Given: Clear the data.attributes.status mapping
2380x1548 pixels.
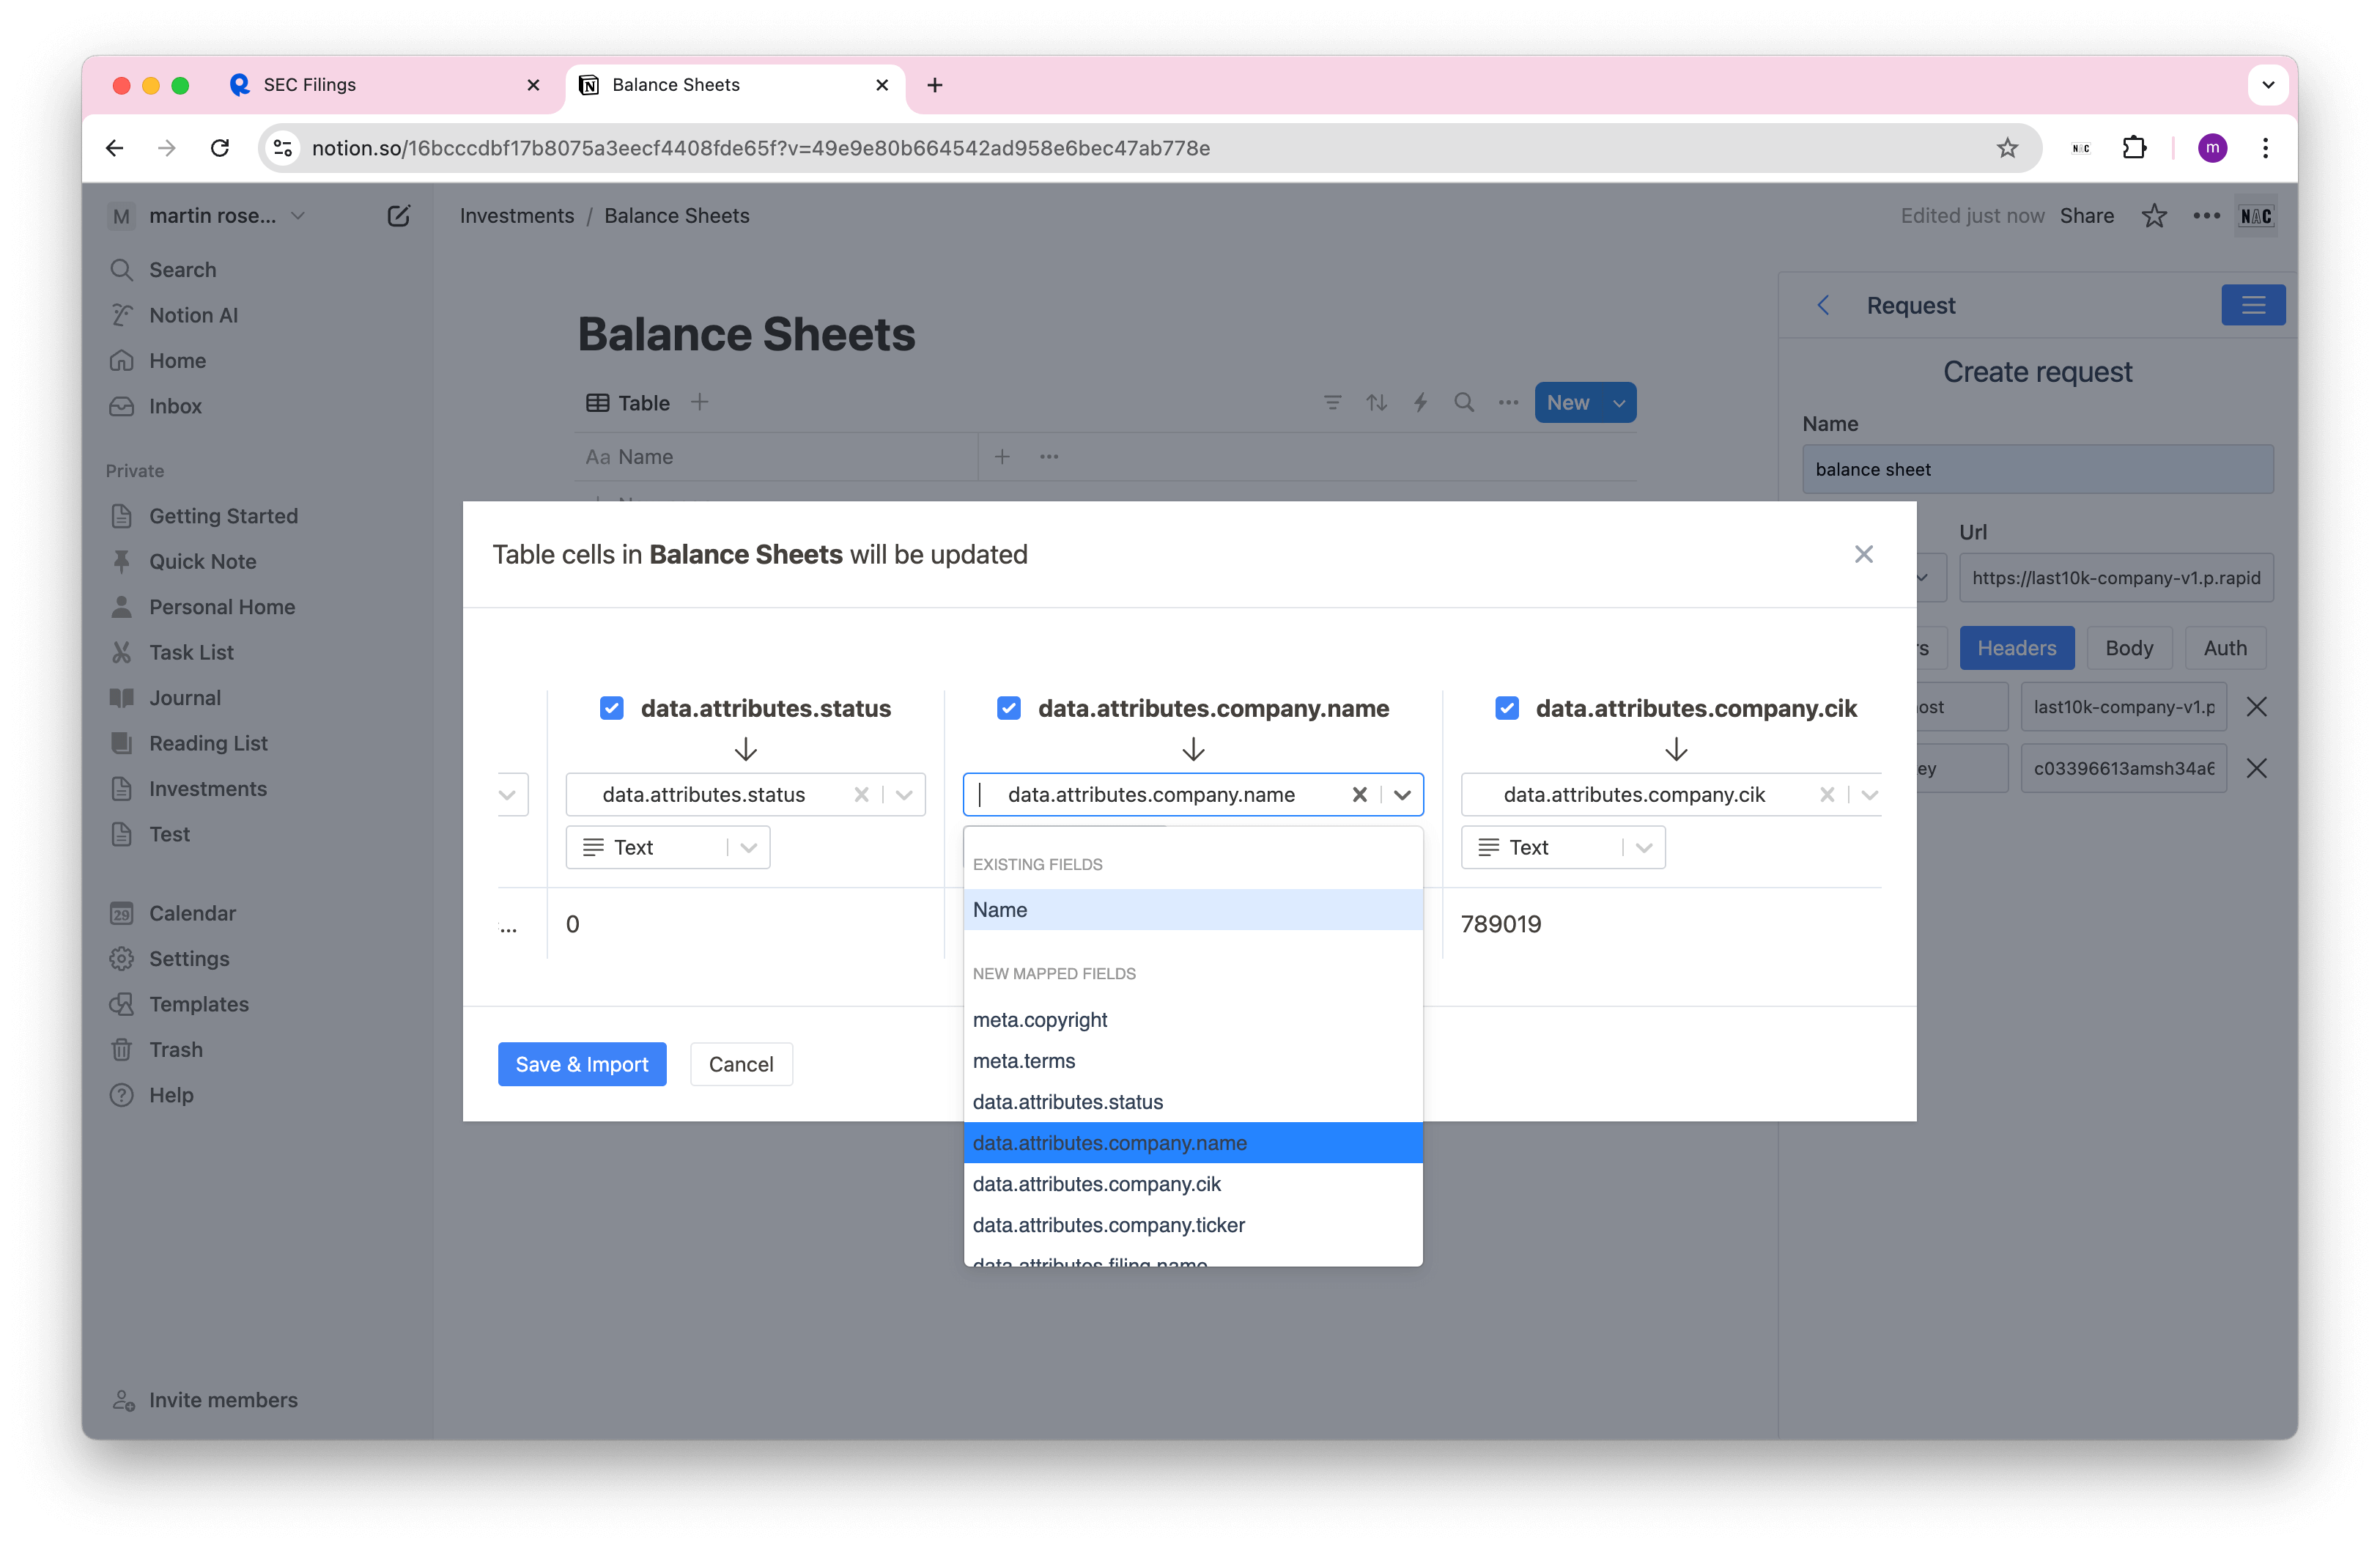Looking at the screenshot, I should [x=861, y=795].
